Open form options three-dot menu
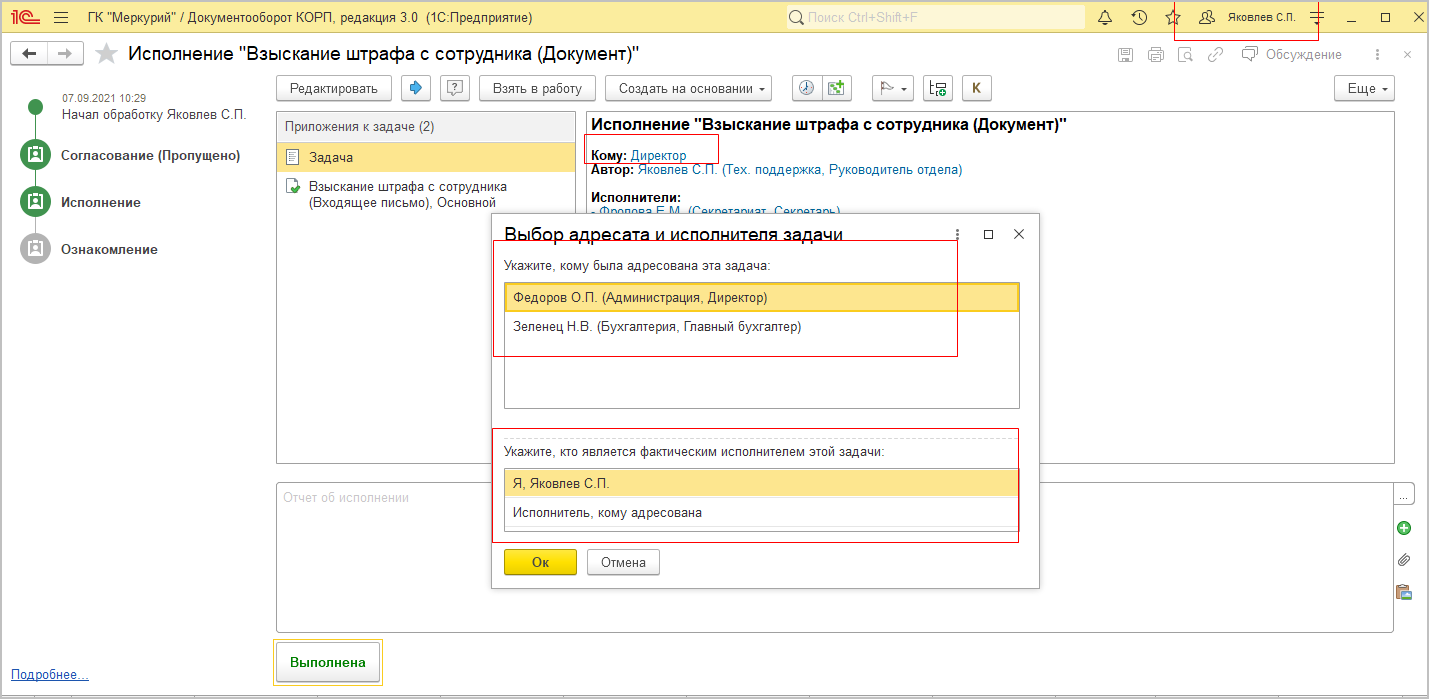The width and height of the screenshot is (1429, 699). point(1378,55)
